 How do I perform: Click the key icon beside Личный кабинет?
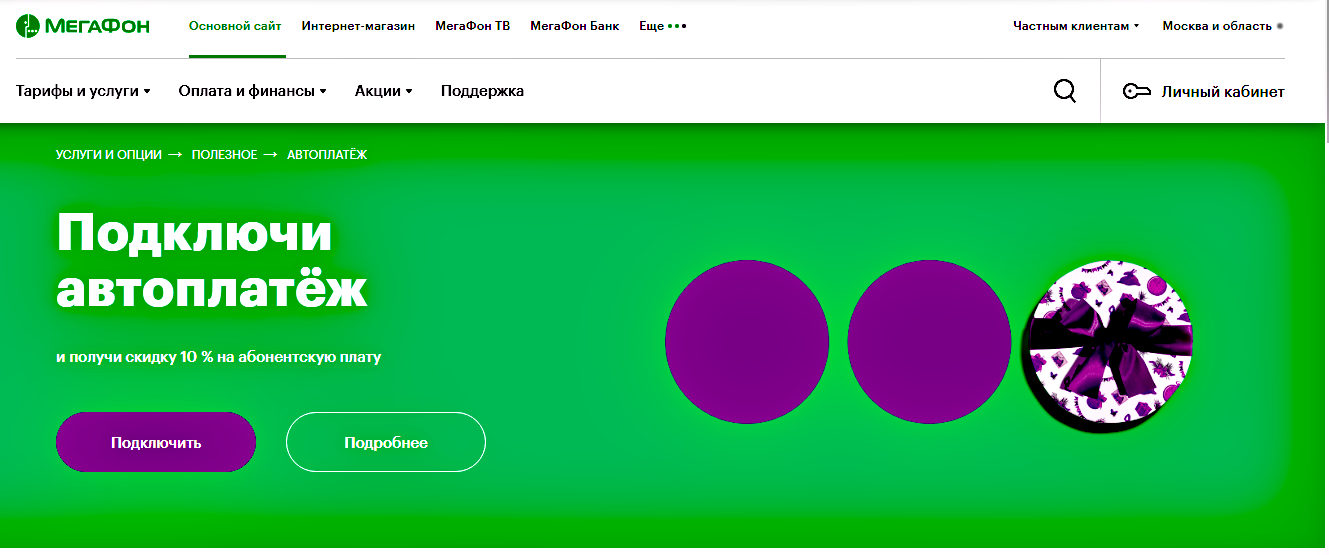click(x=1137, y=92)
